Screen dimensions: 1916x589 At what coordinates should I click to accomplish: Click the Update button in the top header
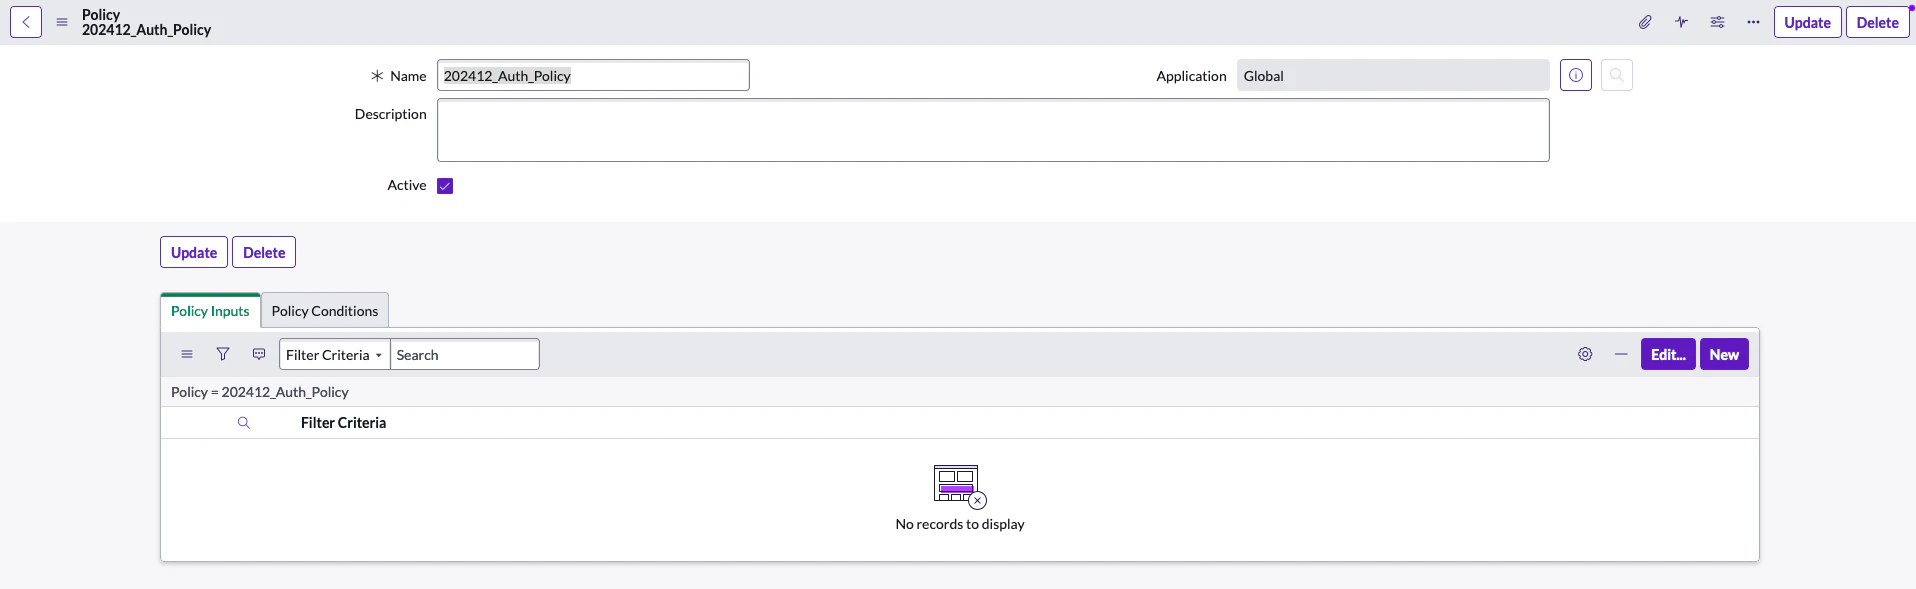1807,22
